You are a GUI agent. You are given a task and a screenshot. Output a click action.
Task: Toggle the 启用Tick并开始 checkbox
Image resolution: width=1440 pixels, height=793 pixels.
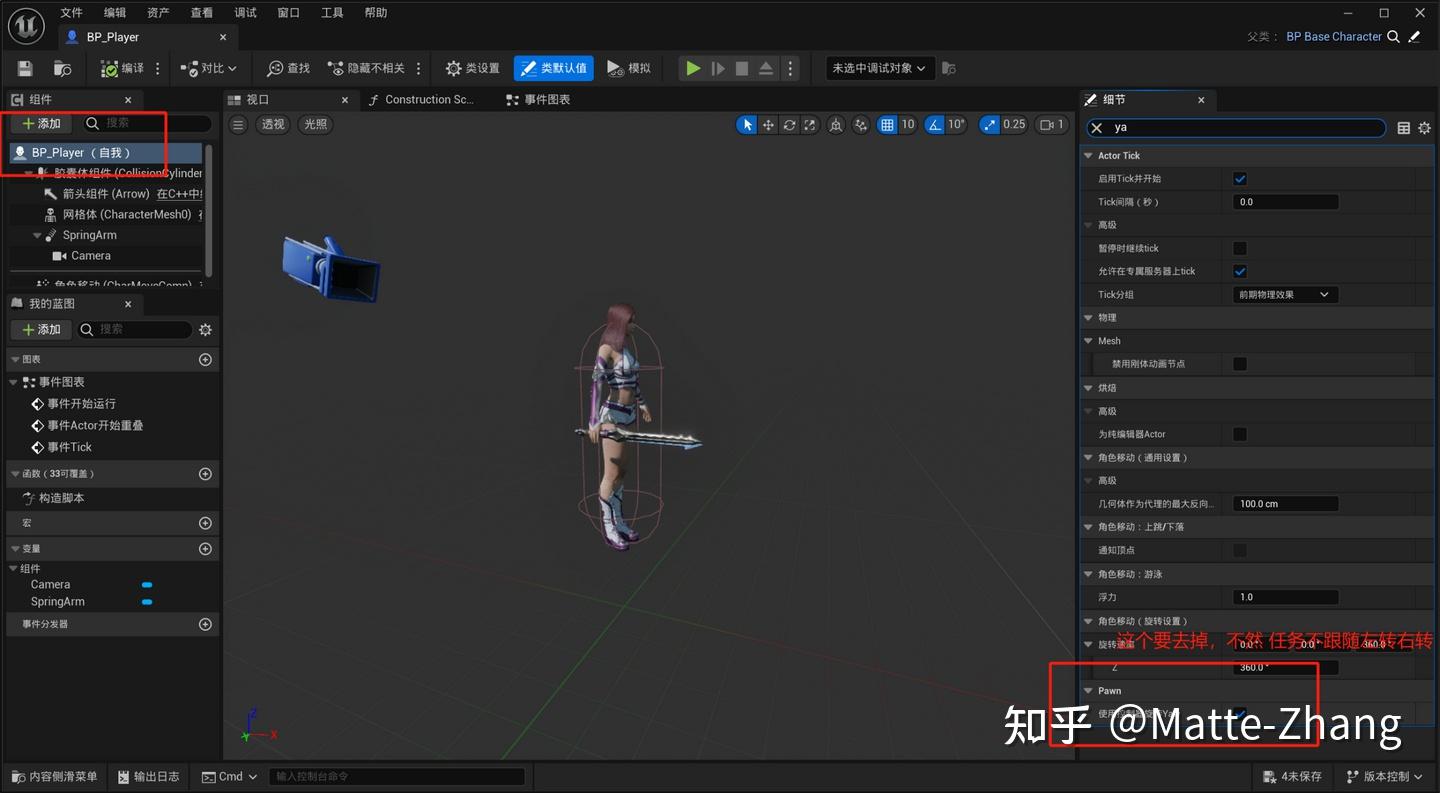[x=1240, y=179]
